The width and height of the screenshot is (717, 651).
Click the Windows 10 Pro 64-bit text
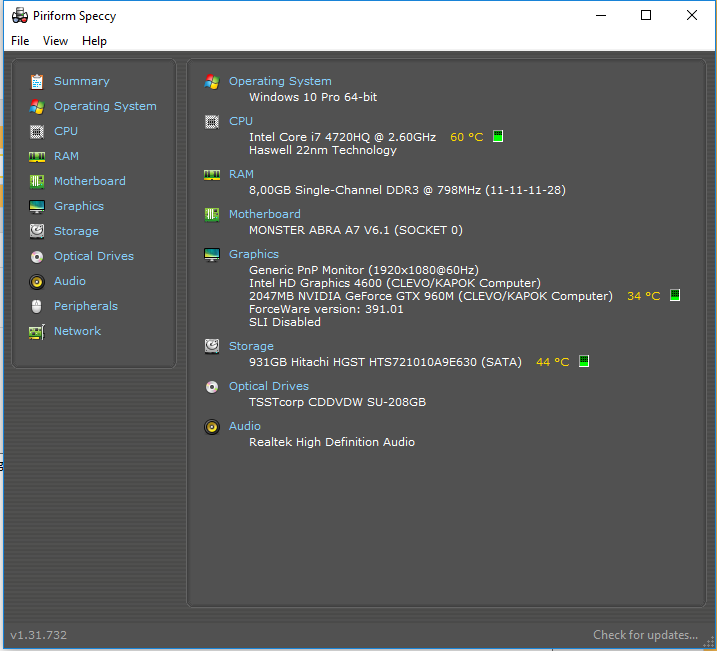click(x=313, y=97)
